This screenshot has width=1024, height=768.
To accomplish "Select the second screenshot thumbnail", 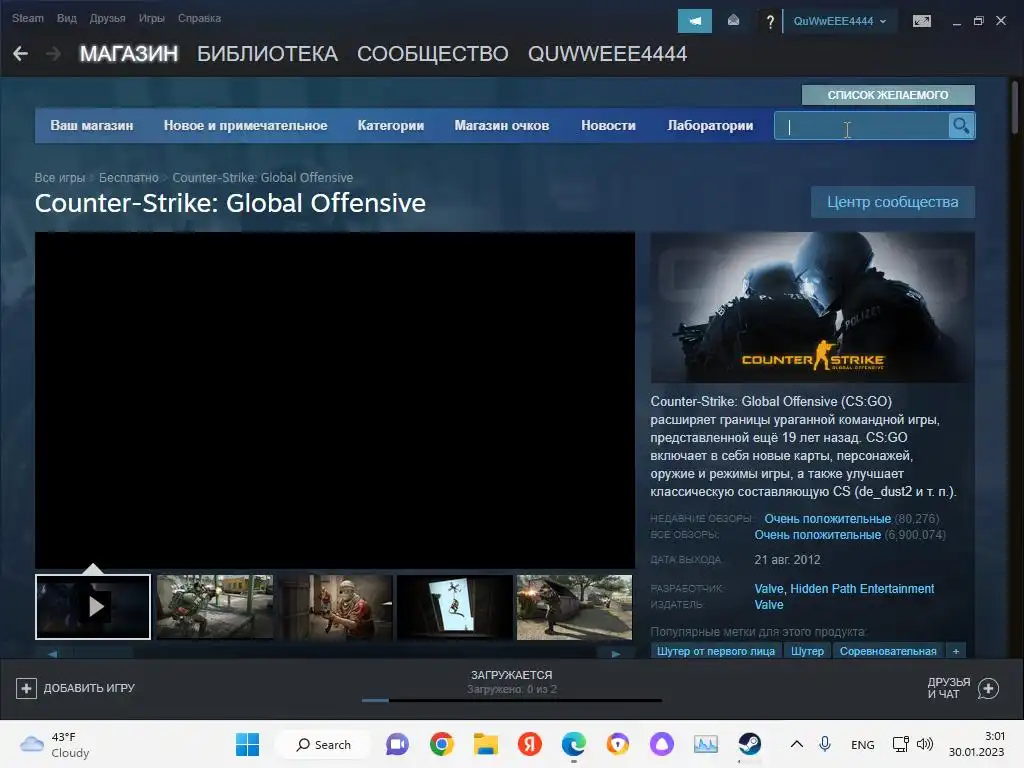I will click(x=215, y=607).
